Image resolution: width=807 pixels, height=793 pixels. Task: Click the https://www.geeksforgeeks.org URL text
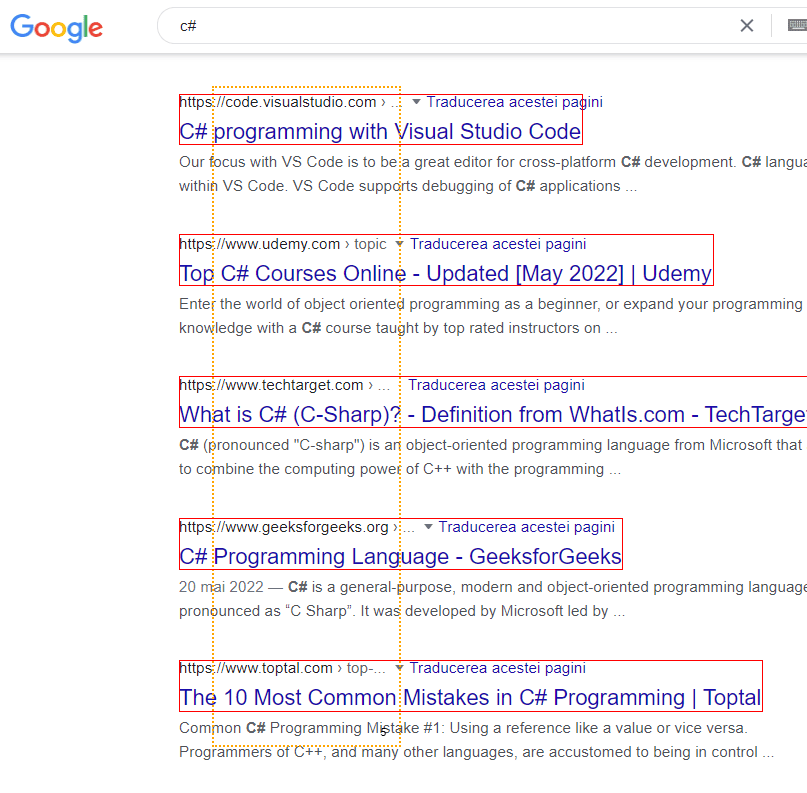(284, 527)
